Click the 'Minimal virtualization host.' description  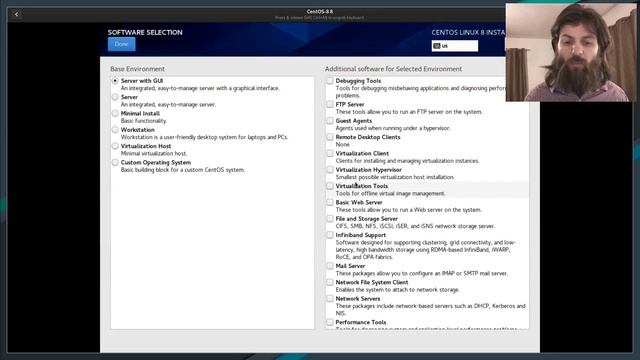[154, 153]
